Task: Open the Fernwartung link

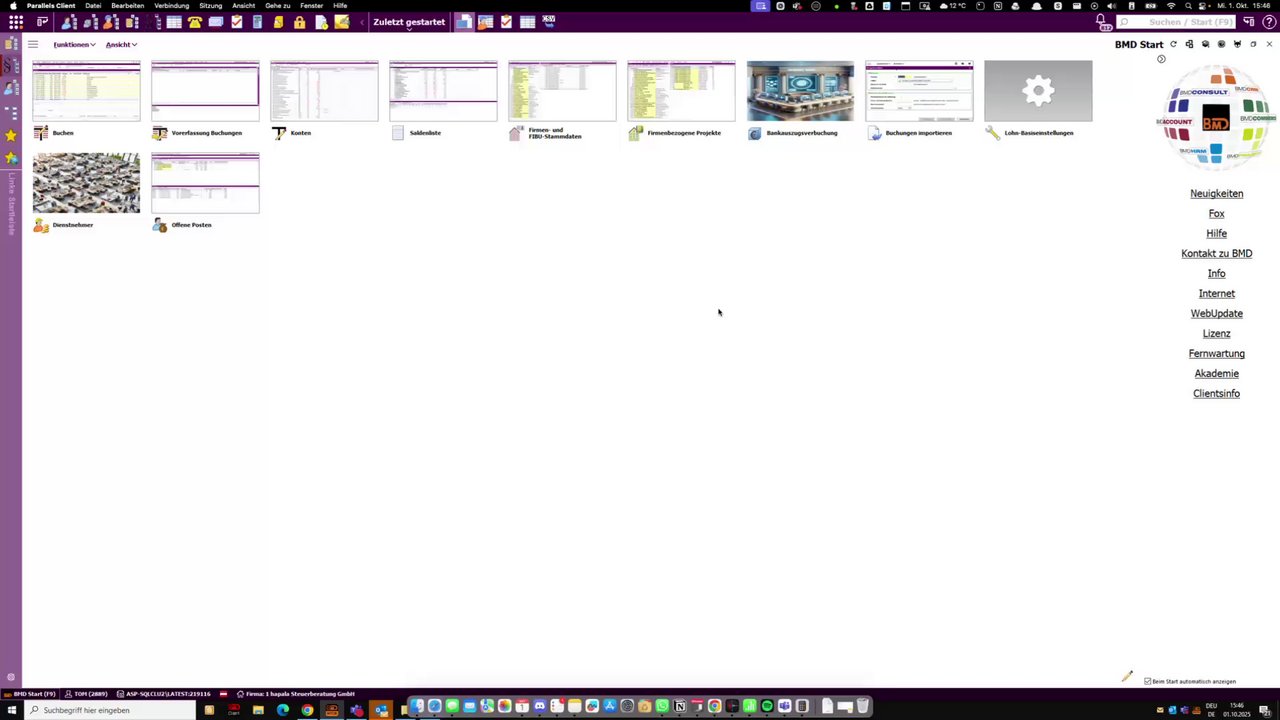Action: (1216, 354)
